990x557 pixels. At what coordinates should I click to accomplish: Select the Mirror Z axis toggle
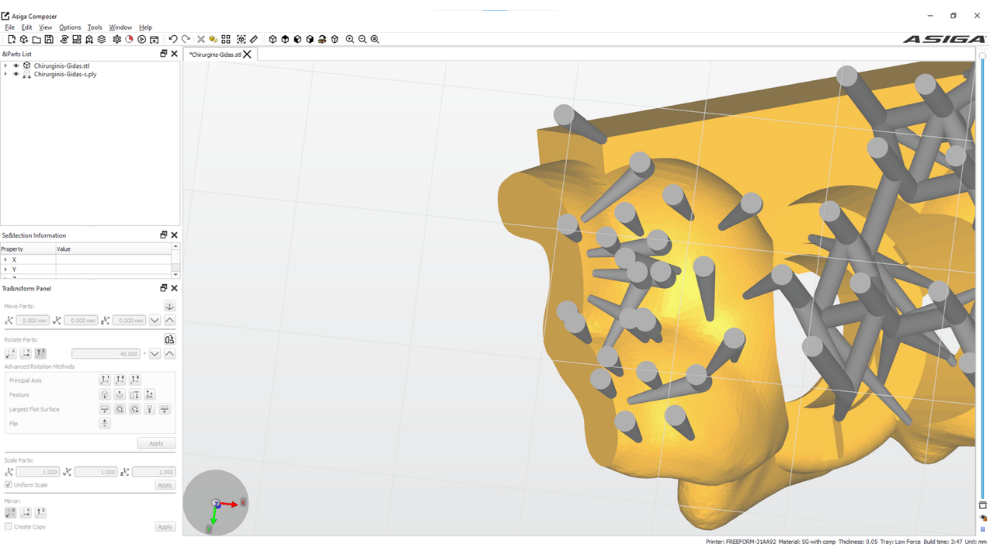tap(40, 512)
